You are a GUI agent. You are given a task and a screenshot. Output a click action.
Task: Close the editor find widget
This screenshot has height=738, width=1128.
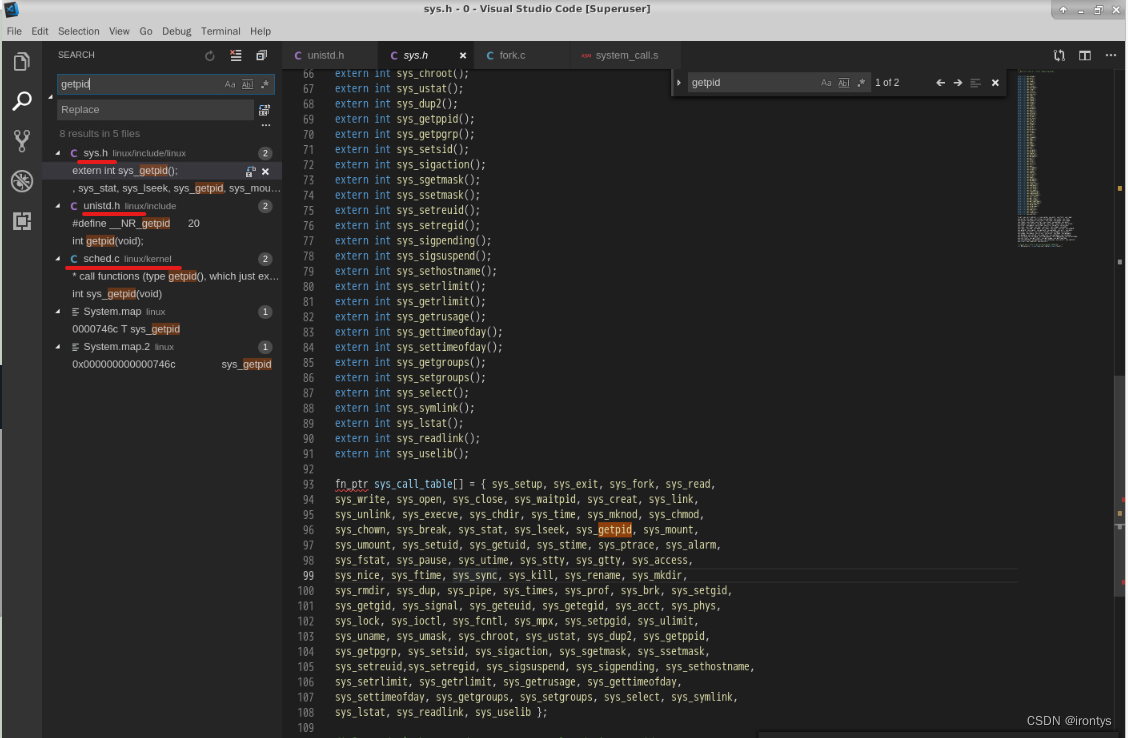995,83
